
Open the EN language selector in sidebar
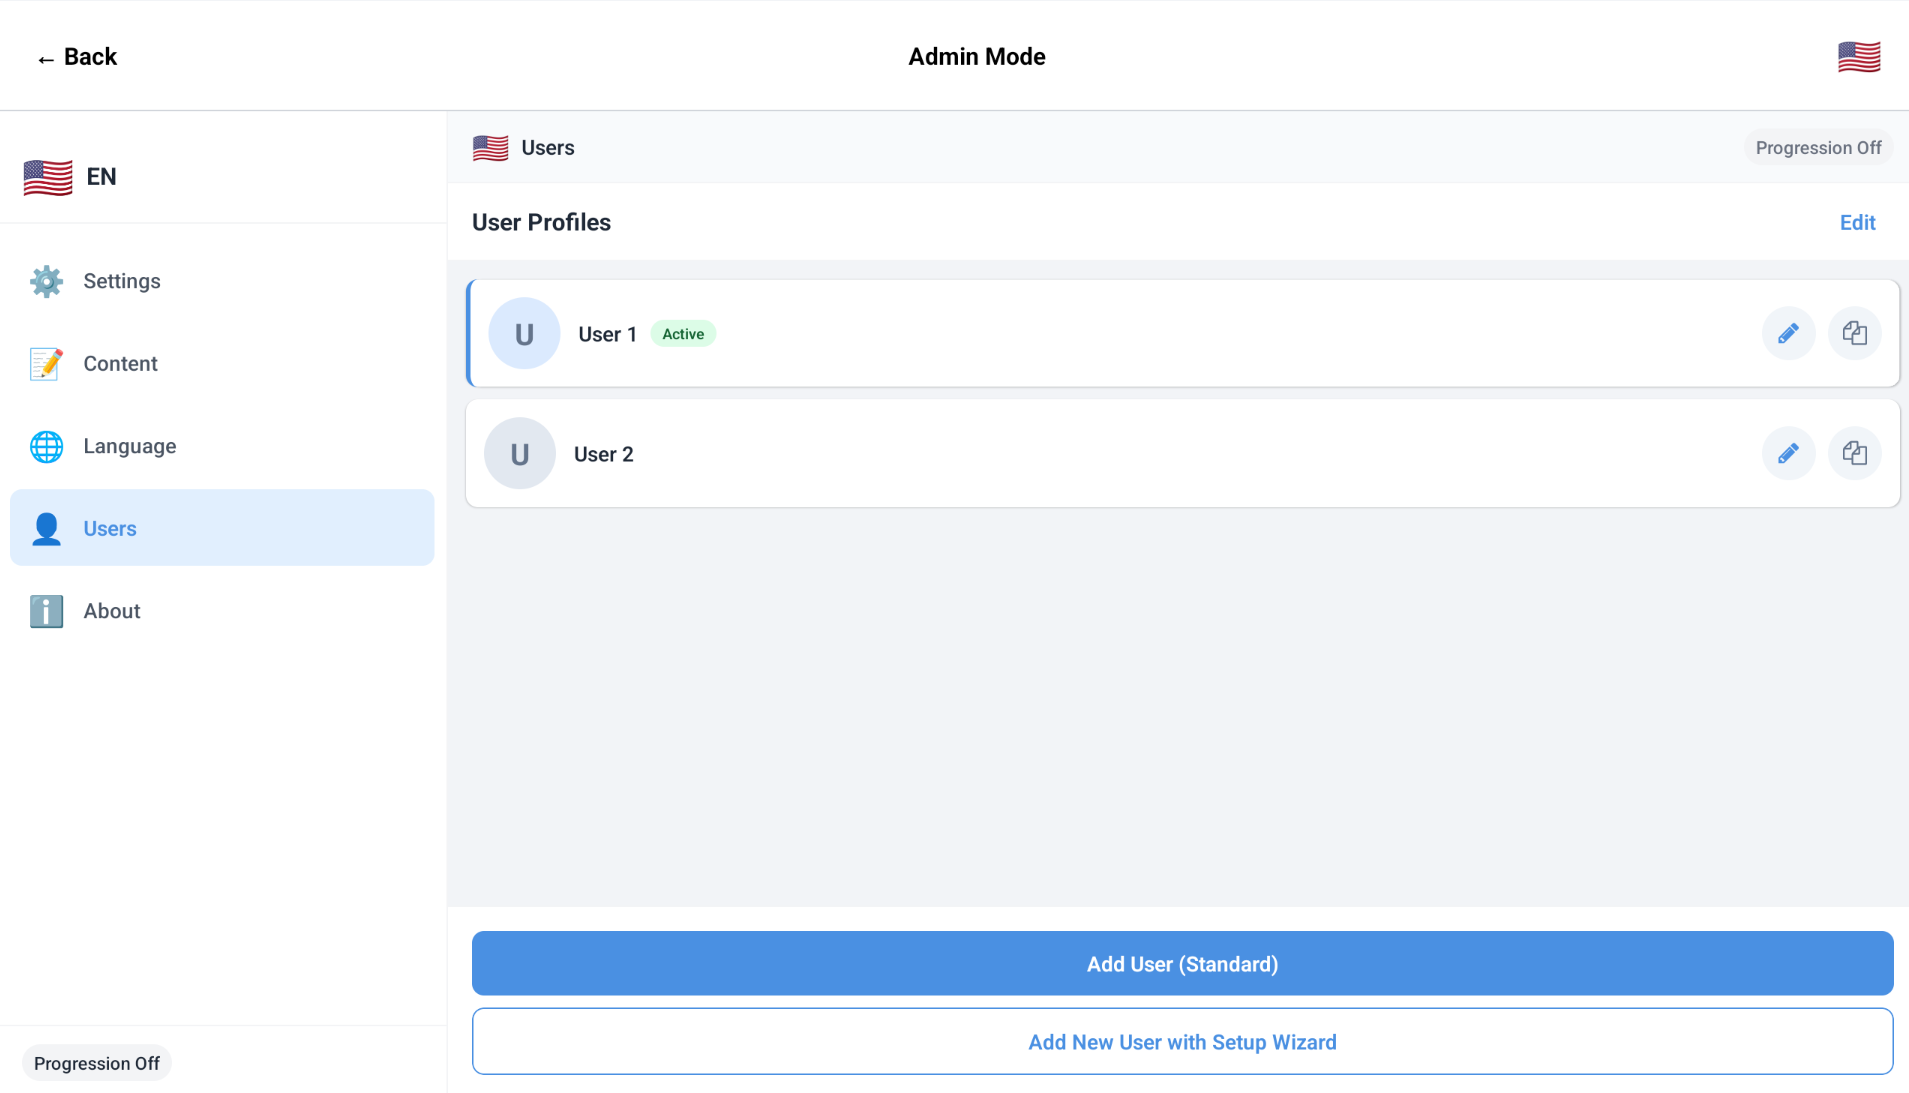71,177
